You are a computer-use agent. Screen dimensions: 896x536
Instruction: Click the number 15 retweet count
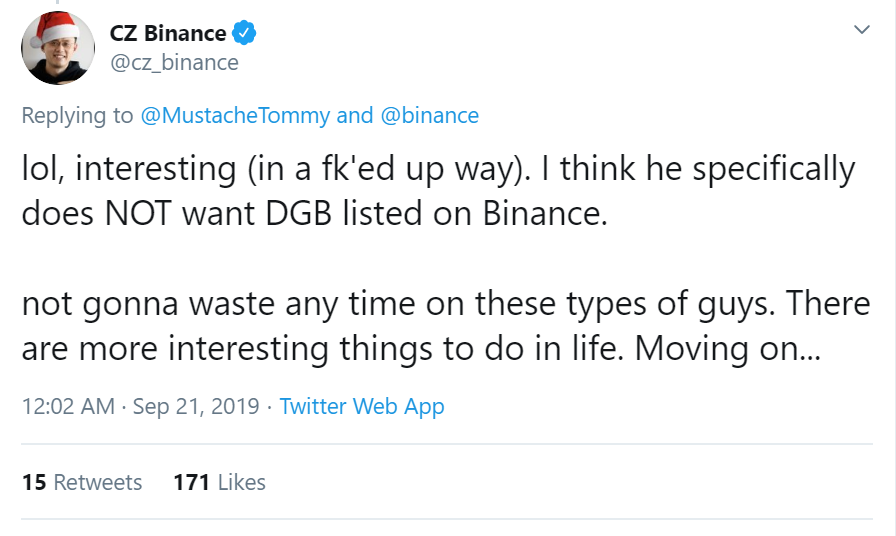pos(34,482)
